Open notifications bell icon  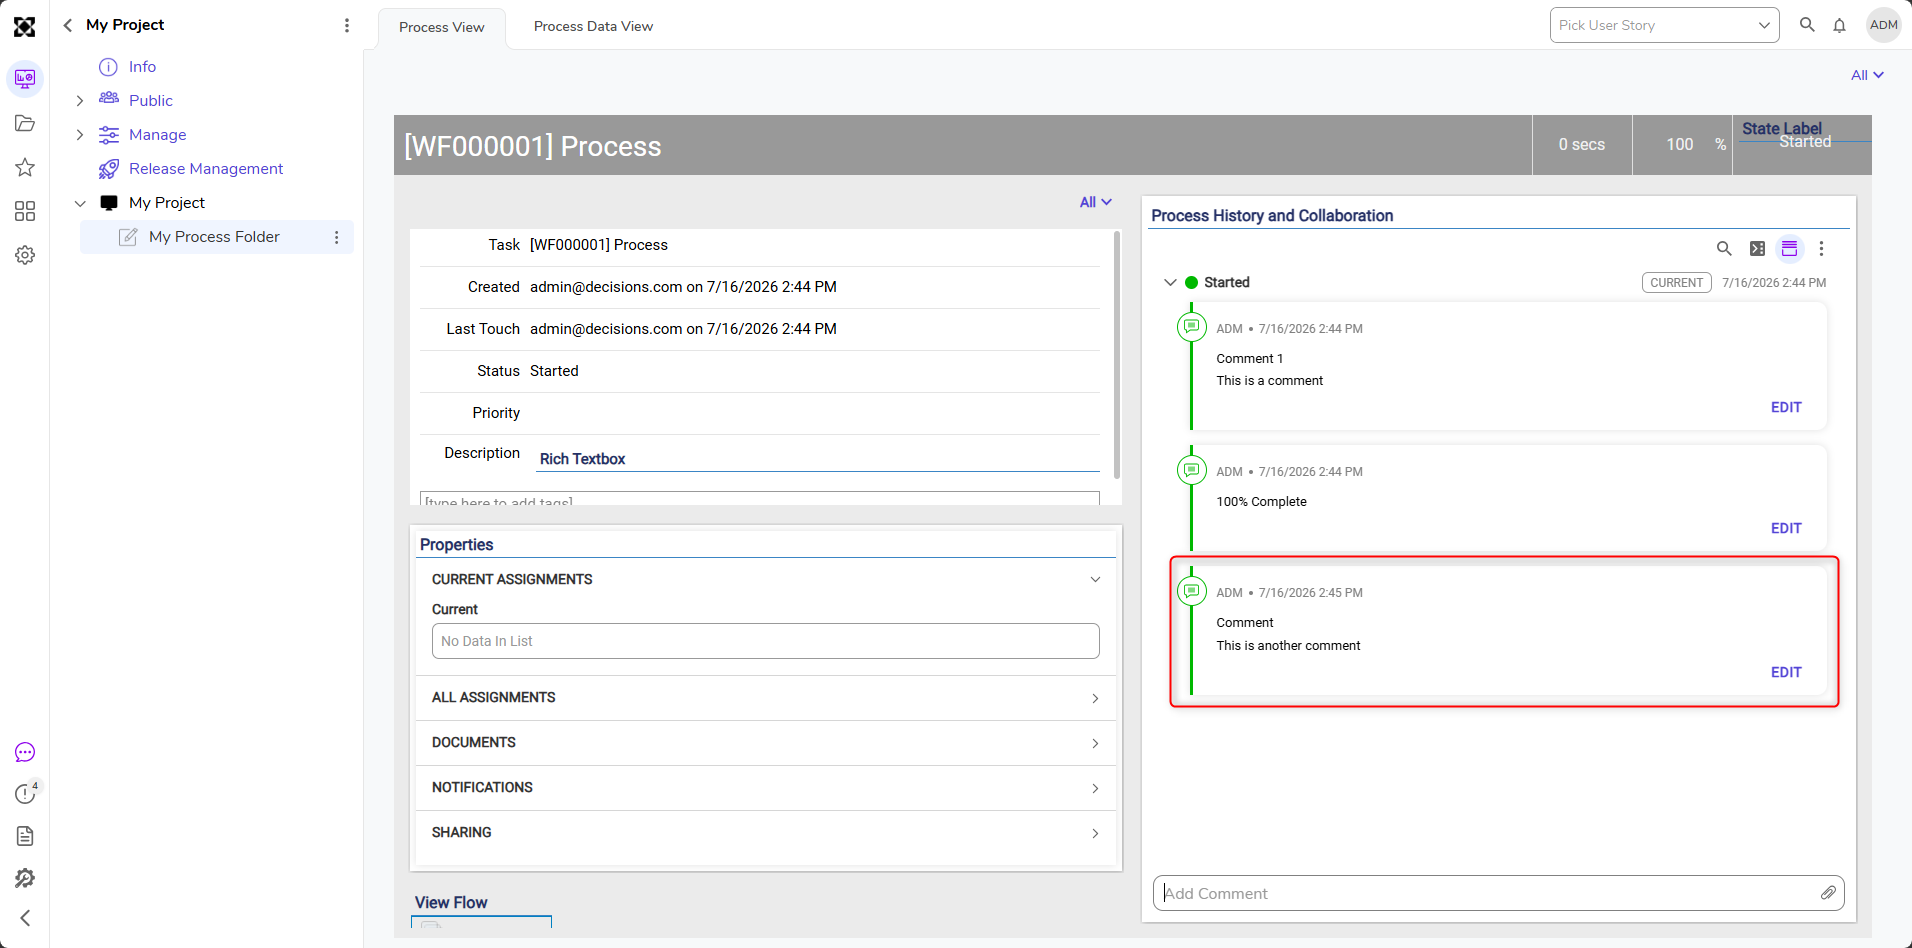tap(1839, 25)
